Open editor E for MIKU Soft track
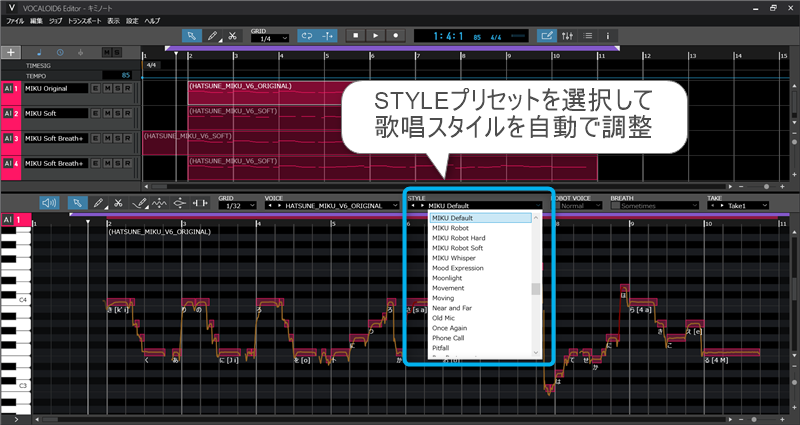The height and width of the screenshot is (425, 800). [95, 113]
